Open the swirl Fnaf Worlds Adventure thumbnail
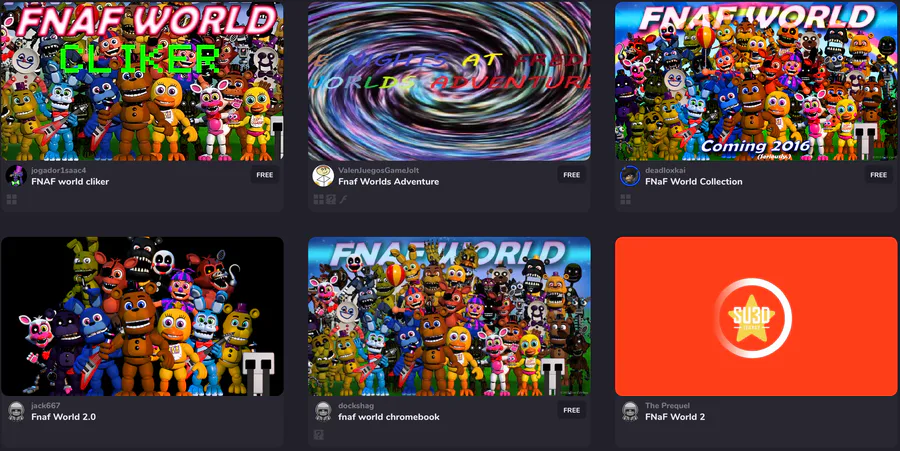The height and width of the screenshot is (451, 900). tap(449, 81)
